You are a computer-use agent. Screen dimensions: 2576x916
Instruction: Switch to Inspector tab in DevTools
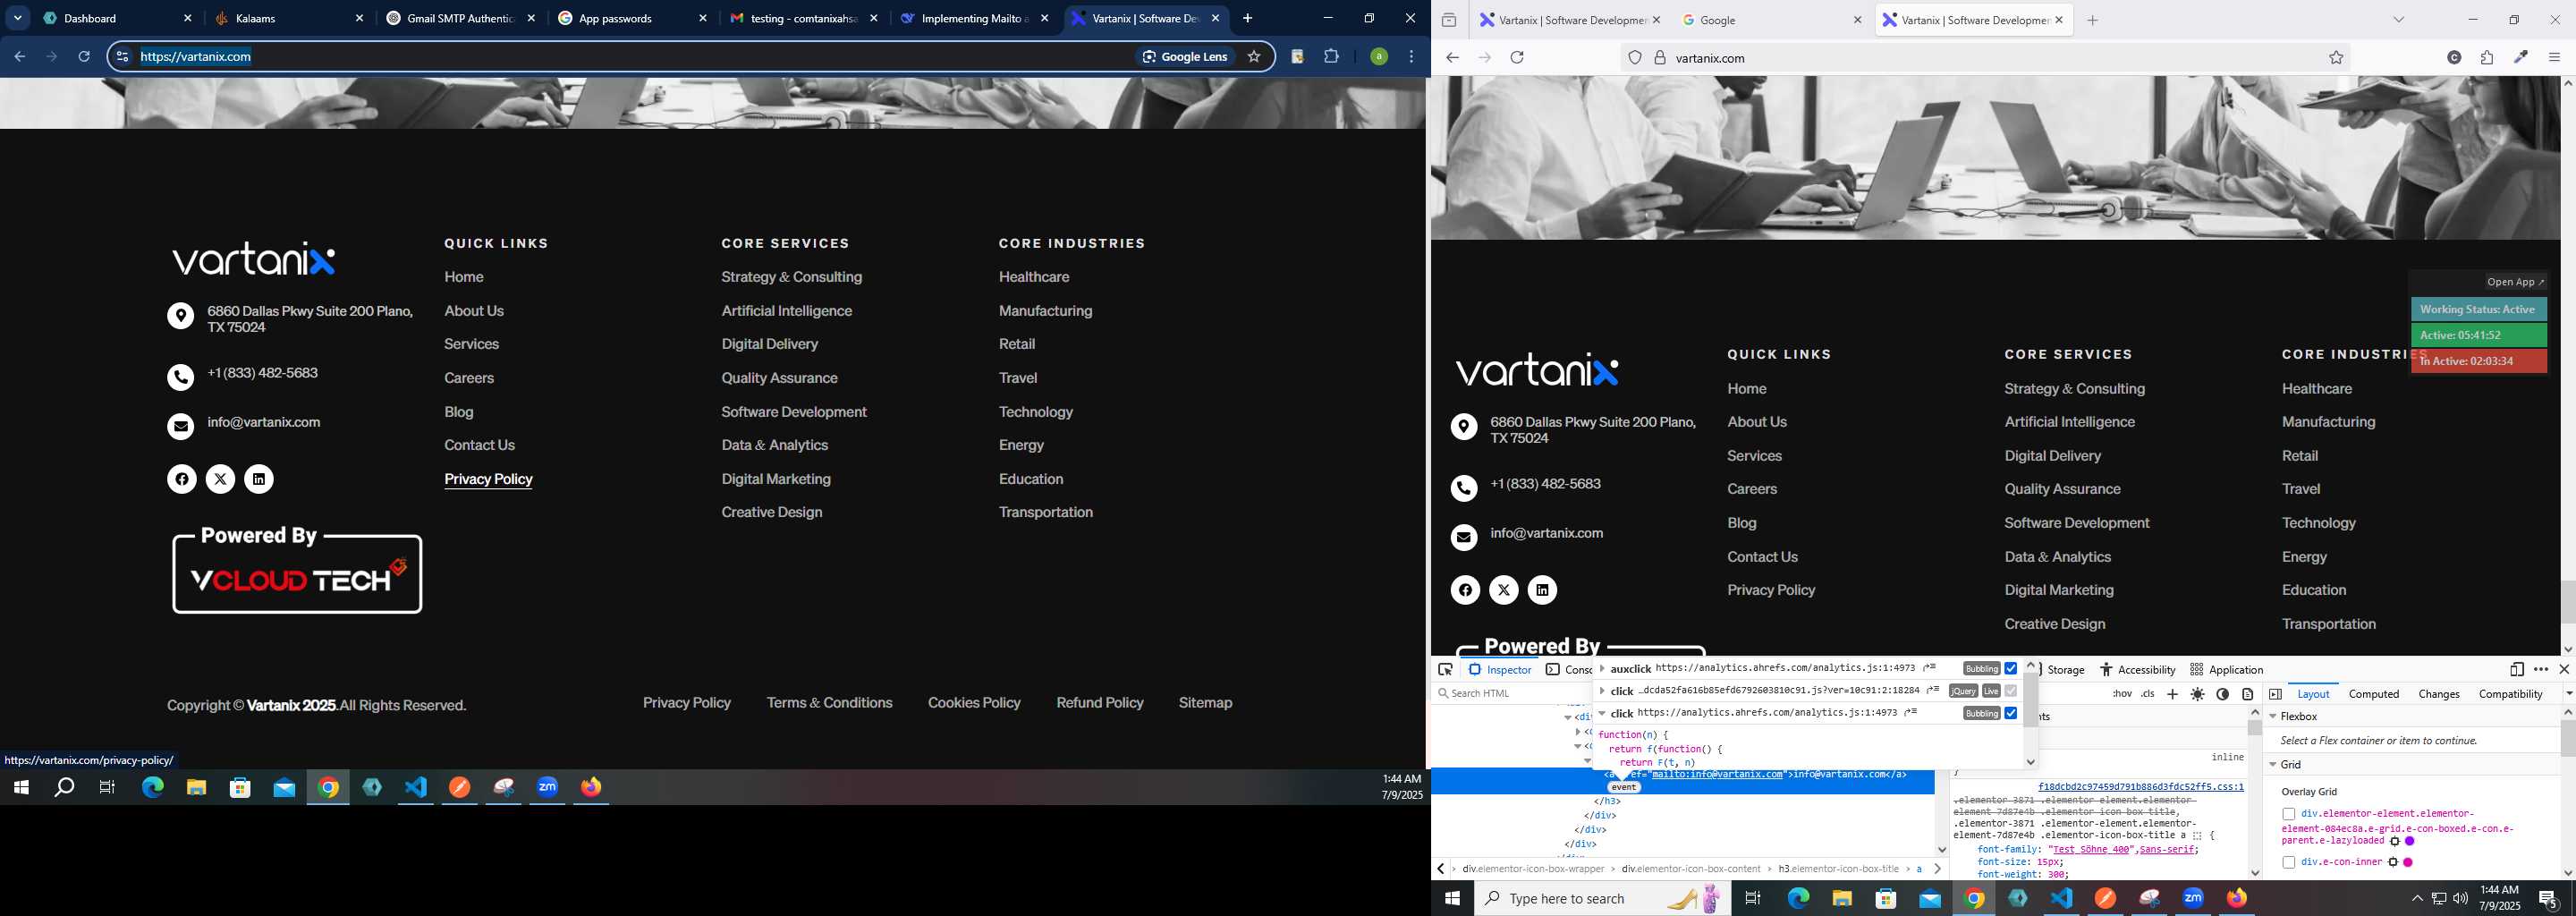[1500, 670]
